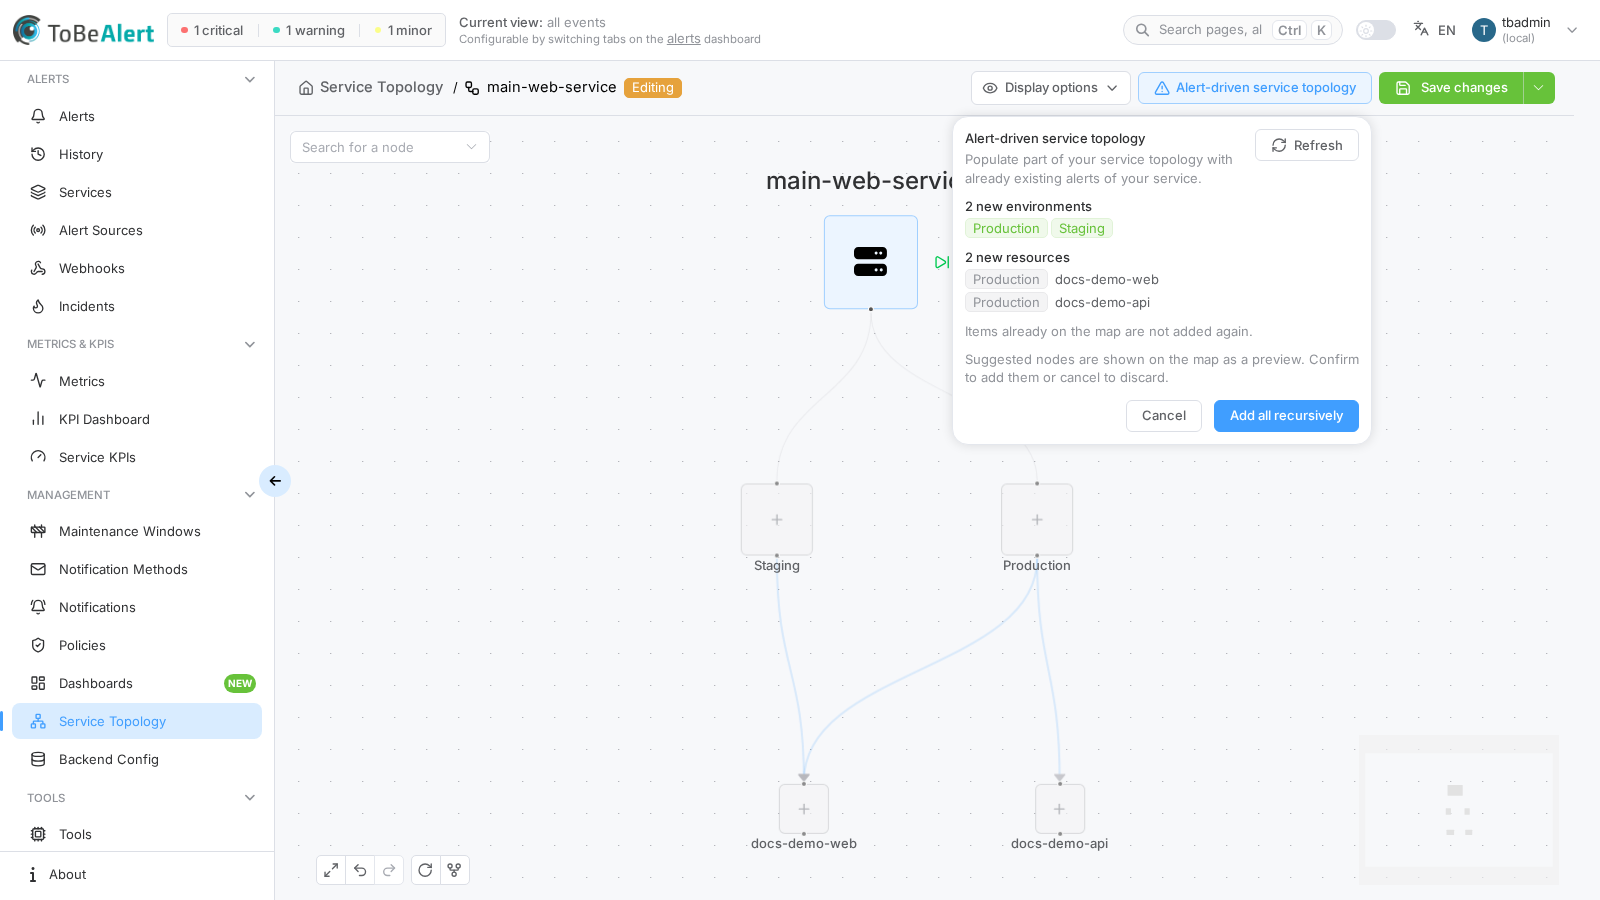Collapse the MANAGEMENT sidebar section

[250, 495]
